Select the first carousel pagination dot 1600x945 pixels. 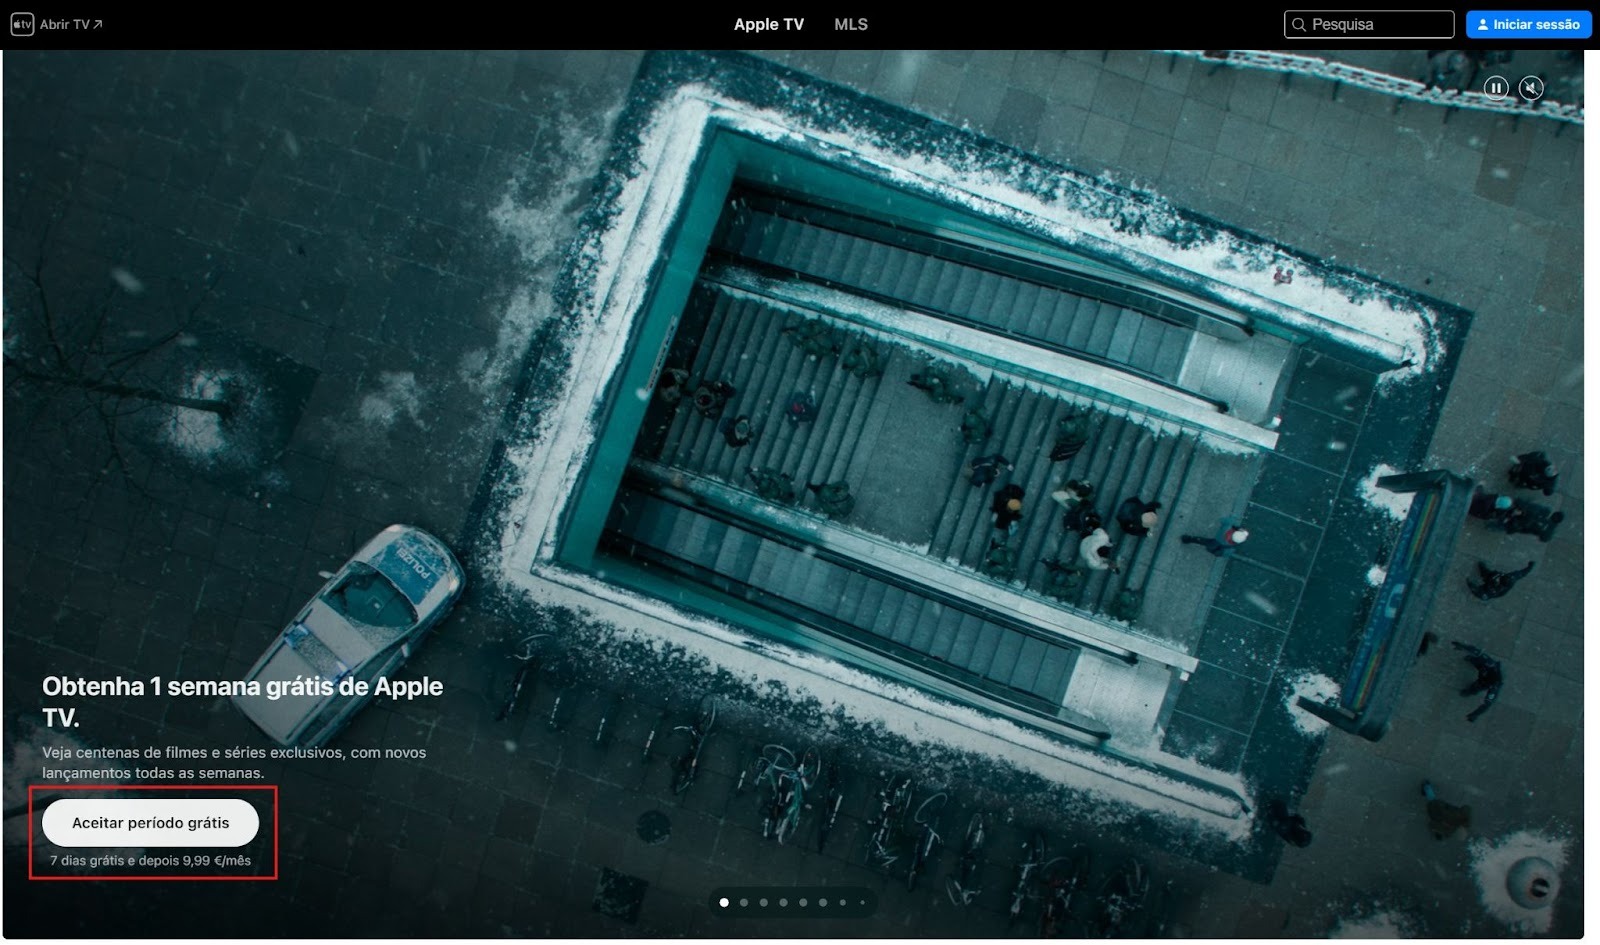pyautogui.click(x=722, y=902)
